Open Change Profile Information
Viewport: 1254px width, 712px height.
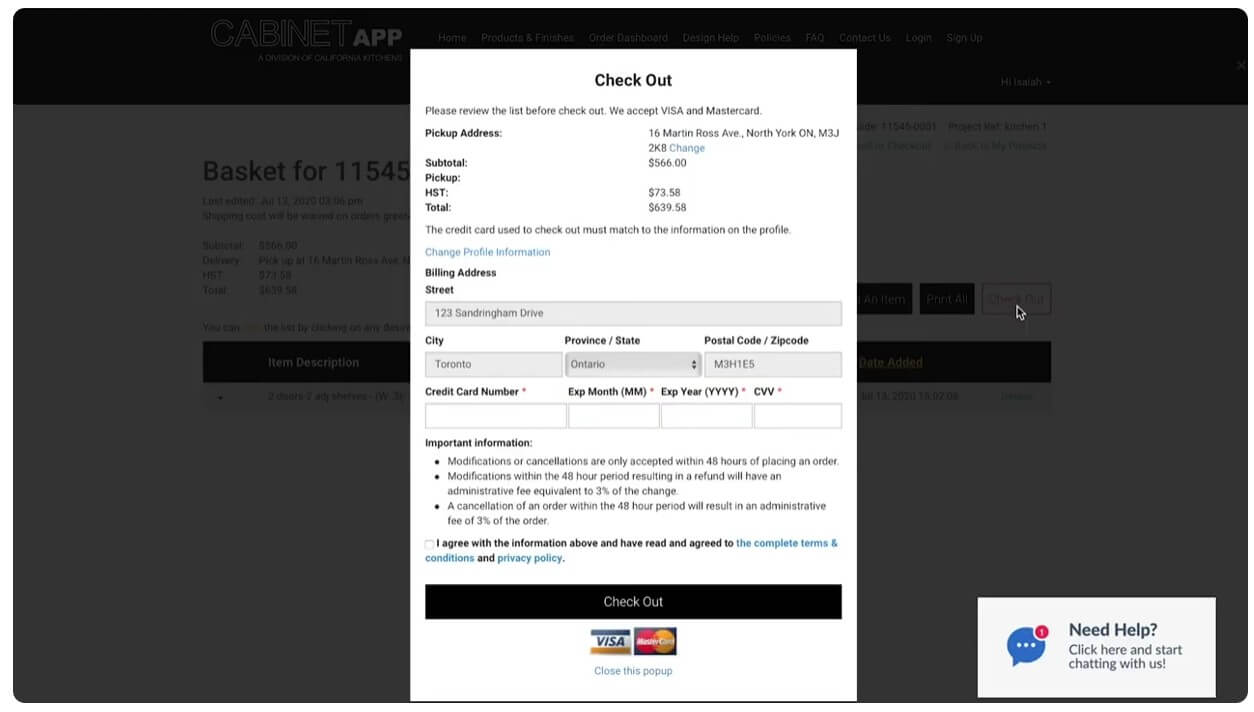(487, 252)
